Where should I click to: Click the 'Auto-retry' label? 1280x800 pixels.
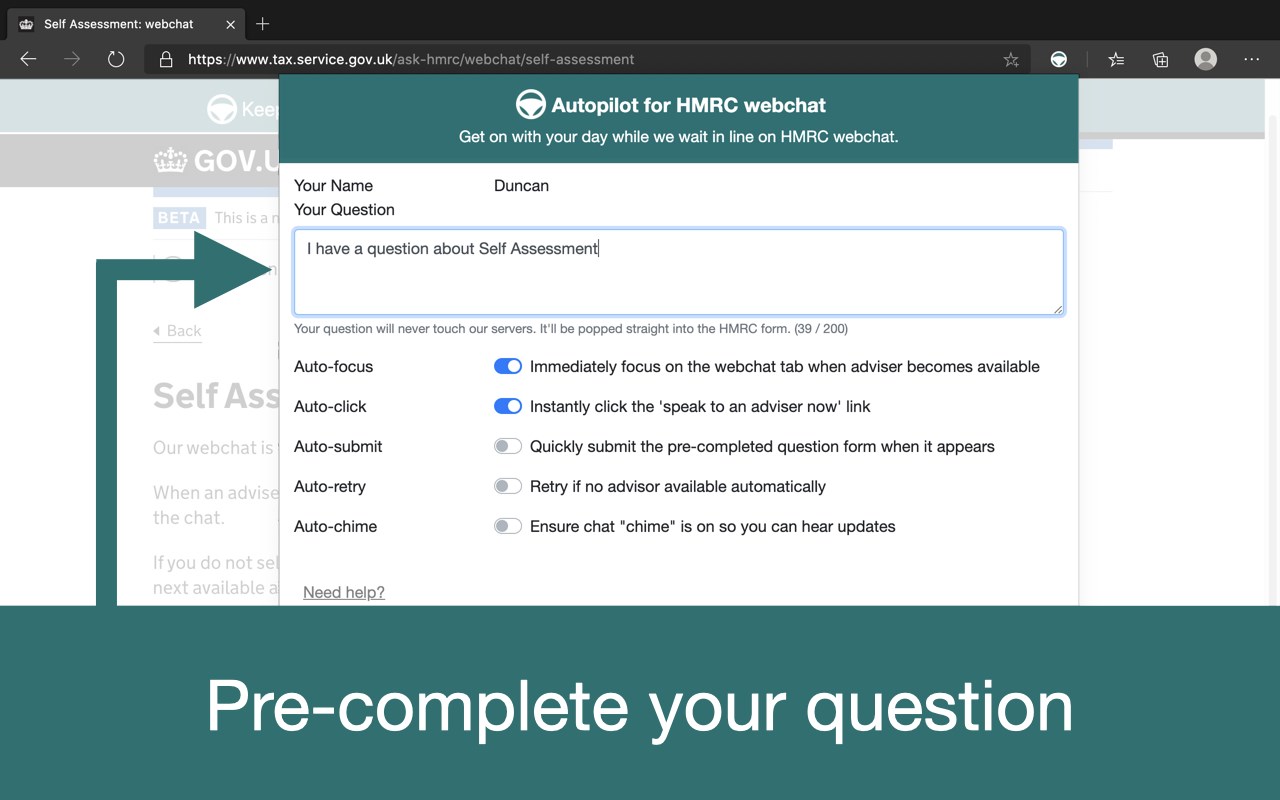[x=330, y=487]
